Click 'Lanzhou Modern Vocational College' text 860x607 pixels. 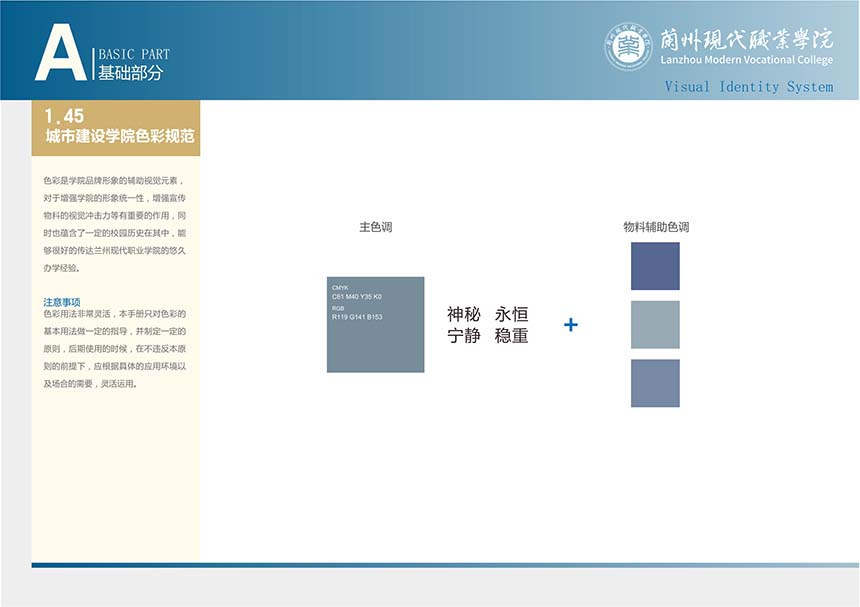746,61
